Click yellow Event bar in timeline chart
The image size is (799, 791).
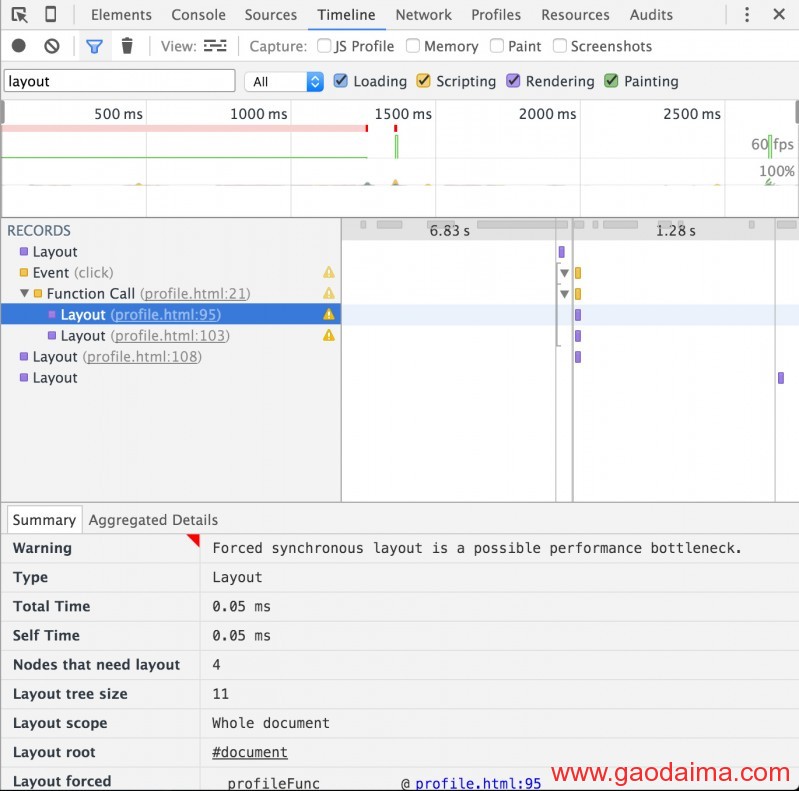click(578, 273)
